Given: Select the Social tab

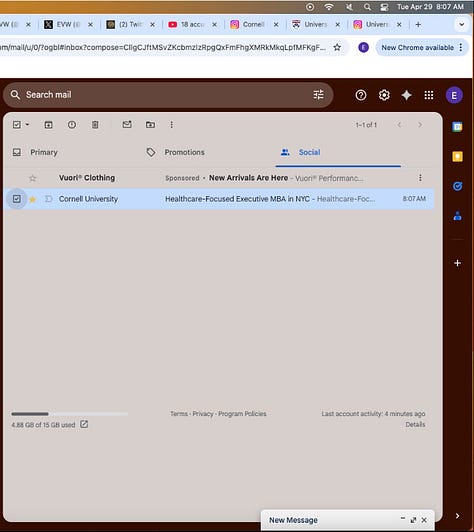Looking at the screenshot, I should (338, 152).
